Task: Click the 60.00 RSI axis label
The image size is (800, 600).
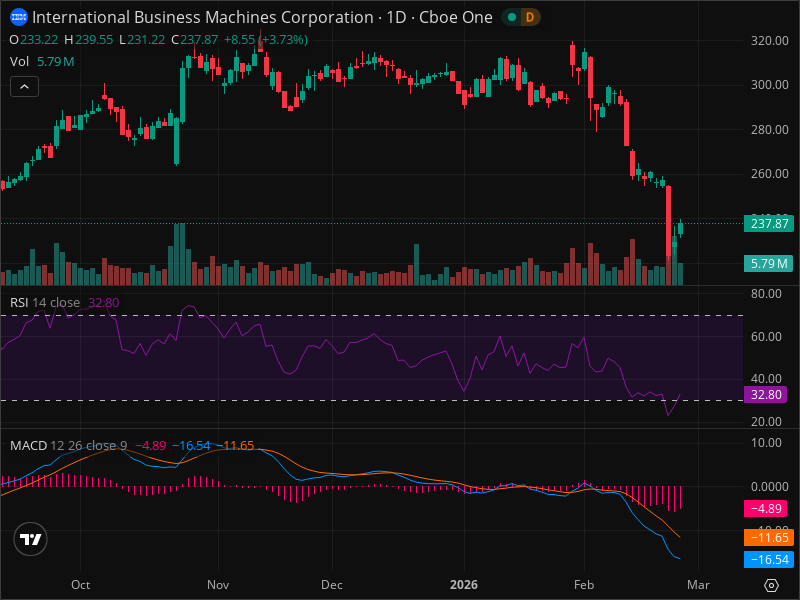Action: 766,336
